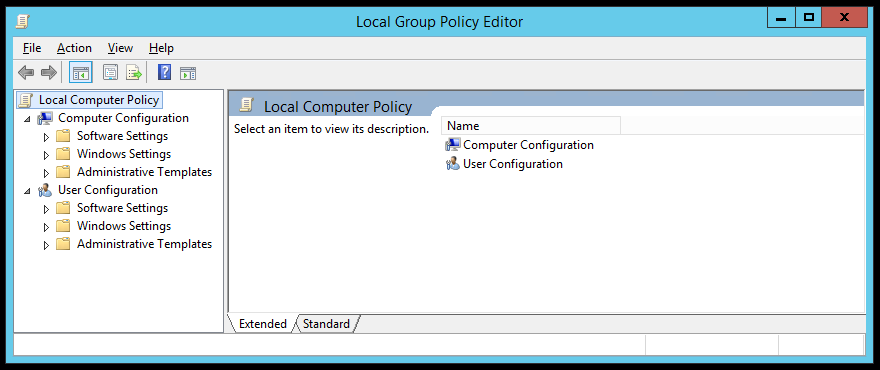This screenshot has height=370, width=880.
Task: Expand Software Settings under Computer Configuration
Action: click(47, 136)
